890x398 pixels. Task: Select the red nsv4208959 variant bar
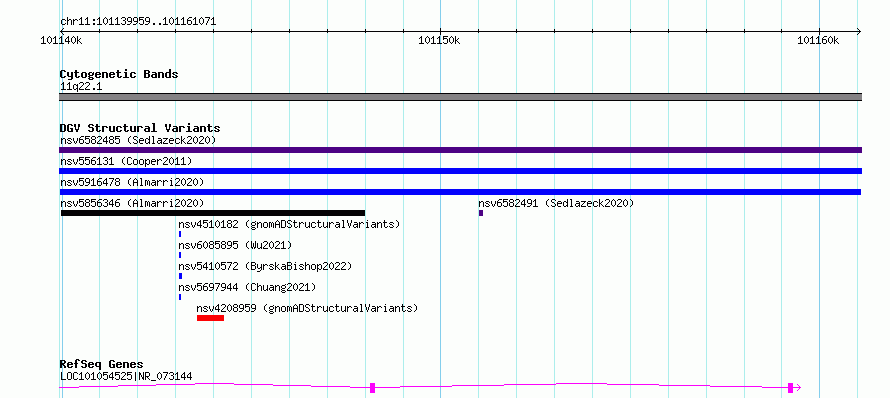211,318
